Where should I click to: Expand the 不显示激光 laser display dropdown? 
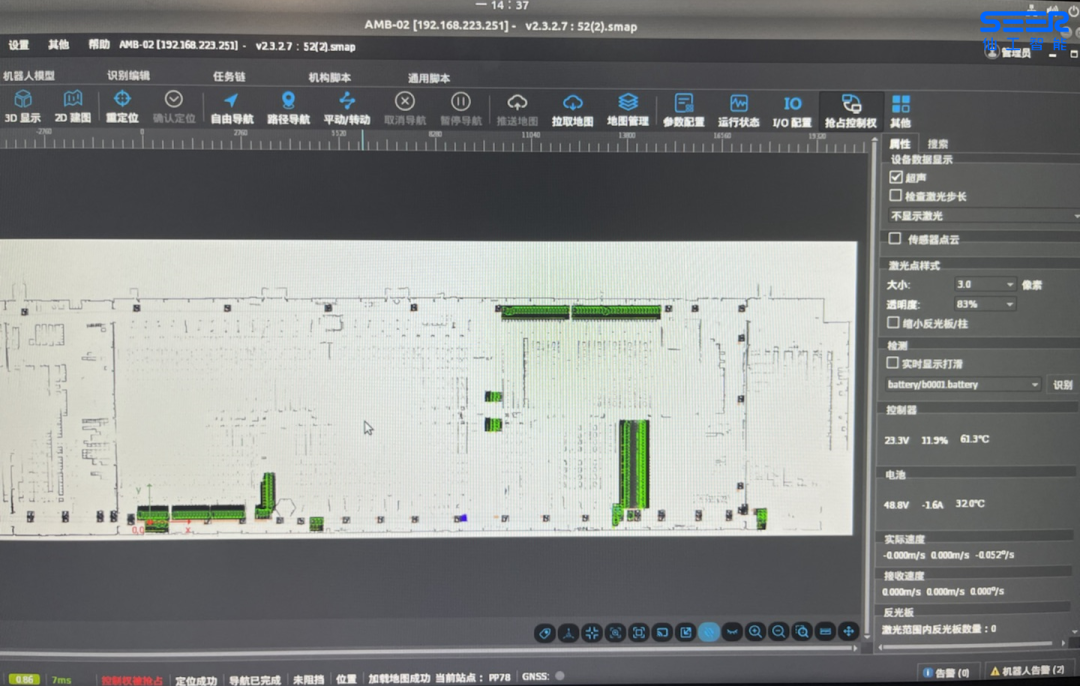[982, 216]
